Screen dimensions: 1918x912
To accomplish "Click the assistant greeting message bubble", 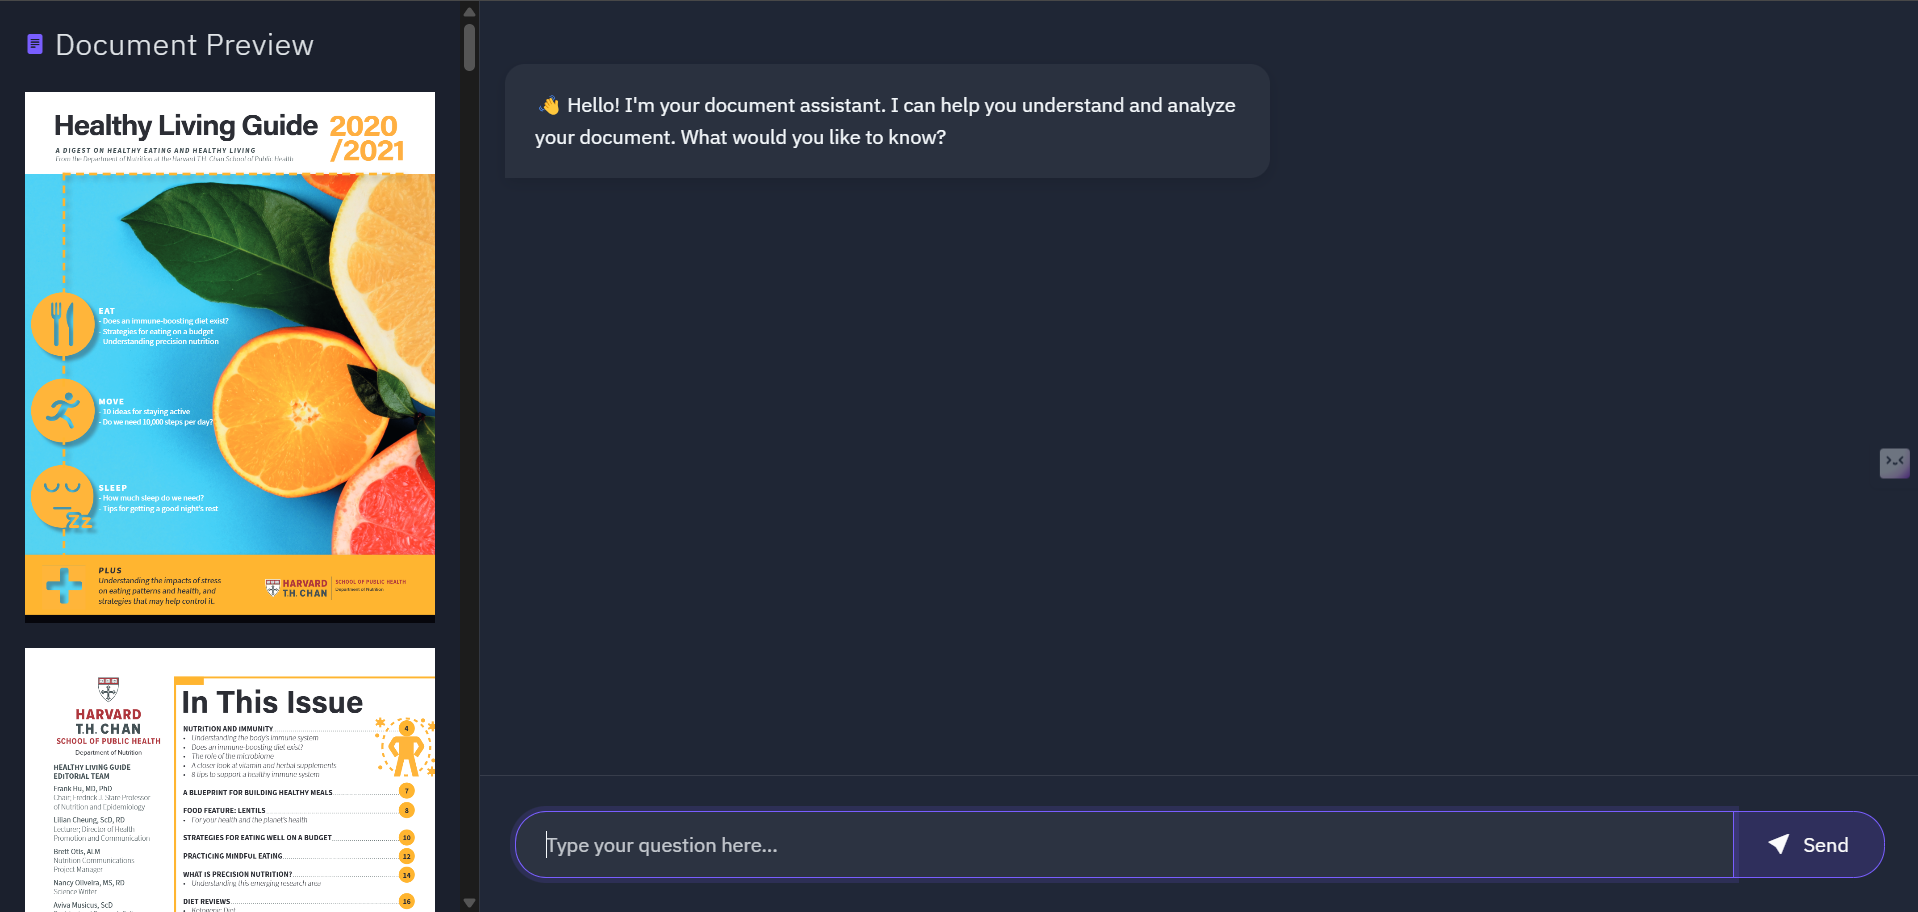I will (887, 120).
